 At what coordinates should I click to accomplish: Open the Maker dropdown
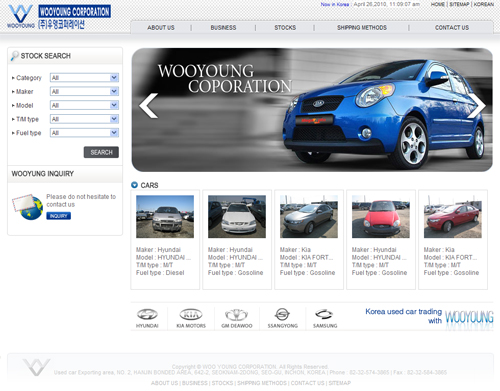[84, 91]
